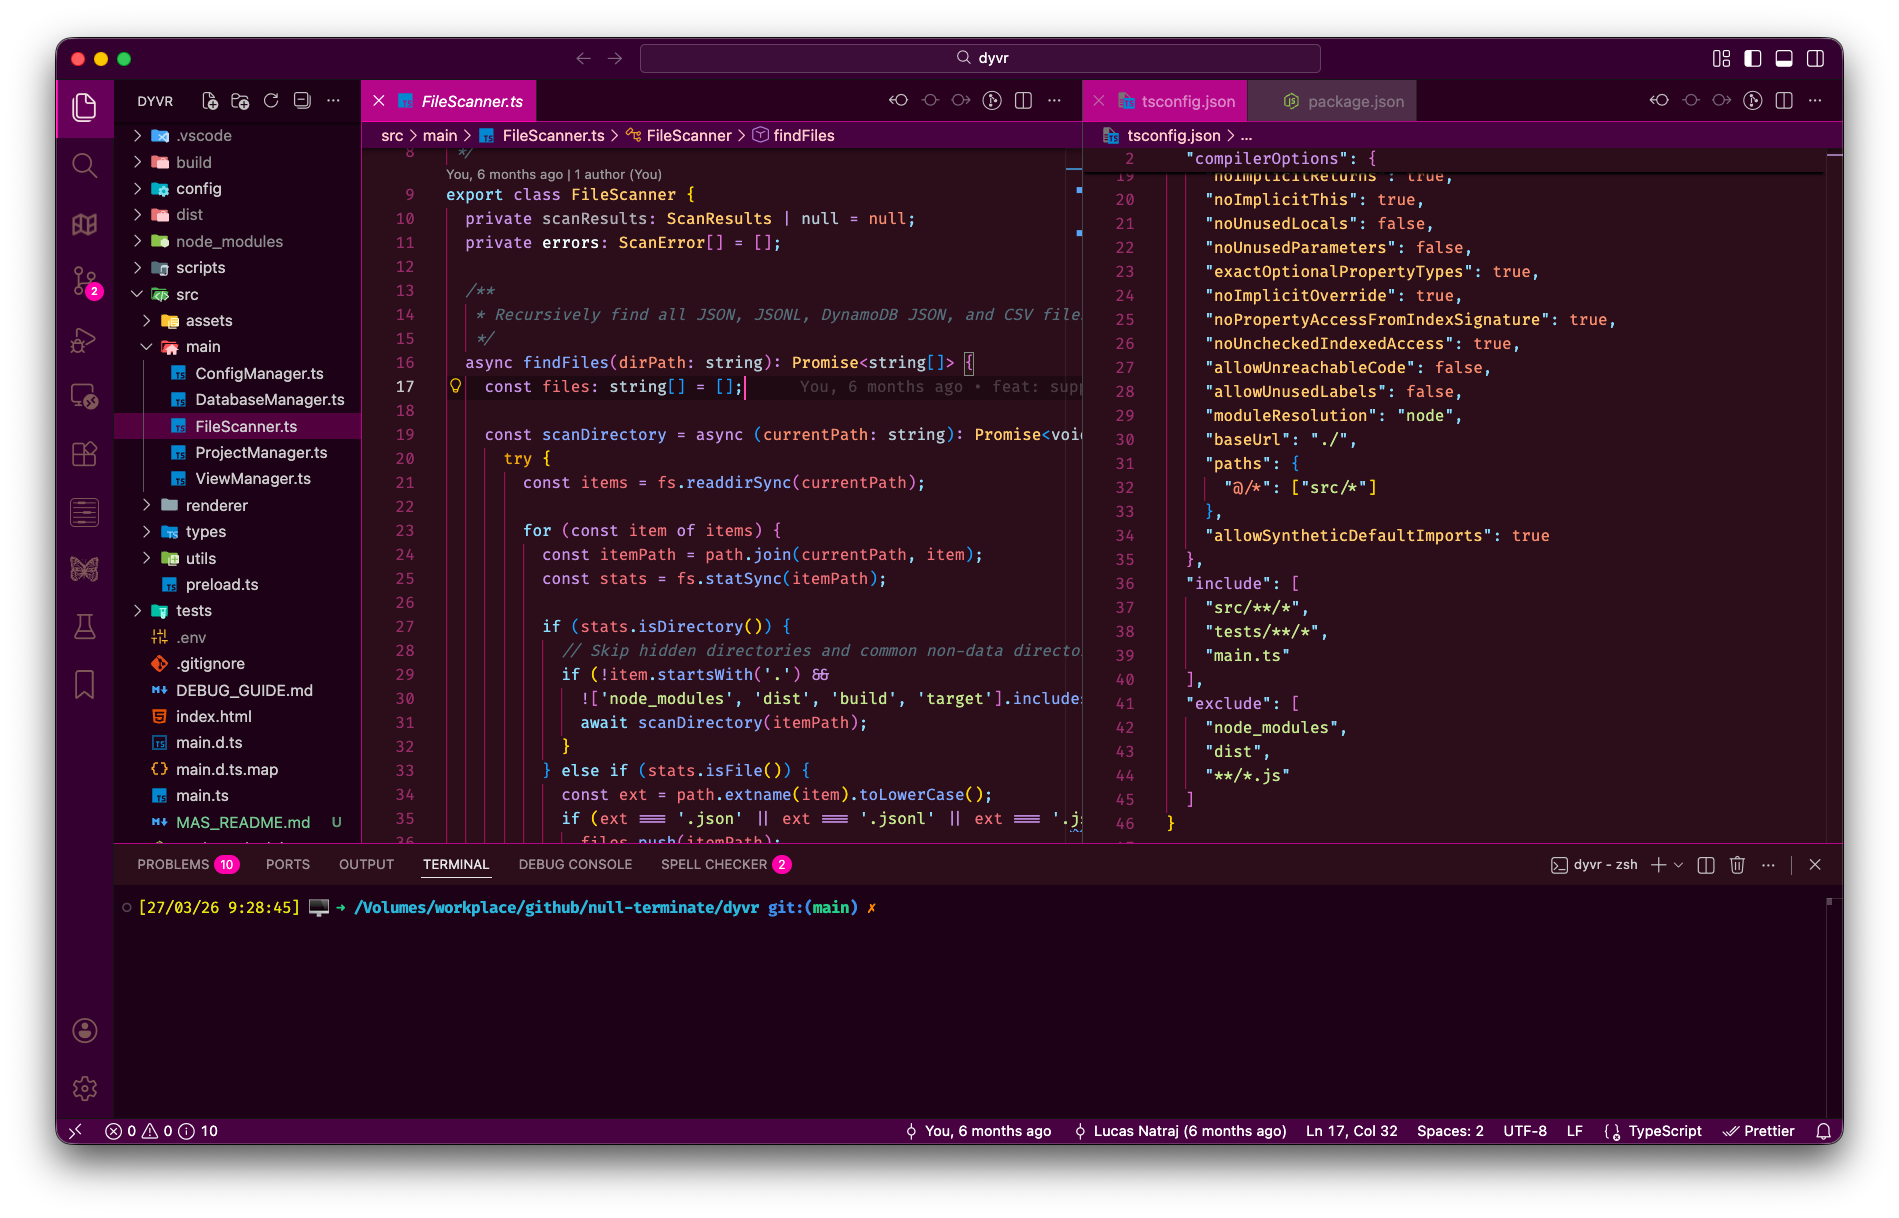Click LF end of line setting
This screenshot has width=1899, height=1218.
1575,1131
